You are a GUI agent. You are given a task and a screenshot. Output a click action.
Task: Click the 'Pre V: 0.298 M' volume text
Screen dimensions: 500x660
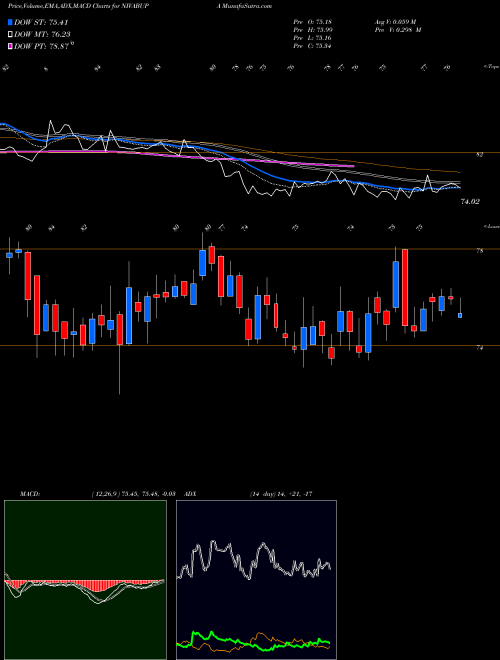tap(397, 30)
